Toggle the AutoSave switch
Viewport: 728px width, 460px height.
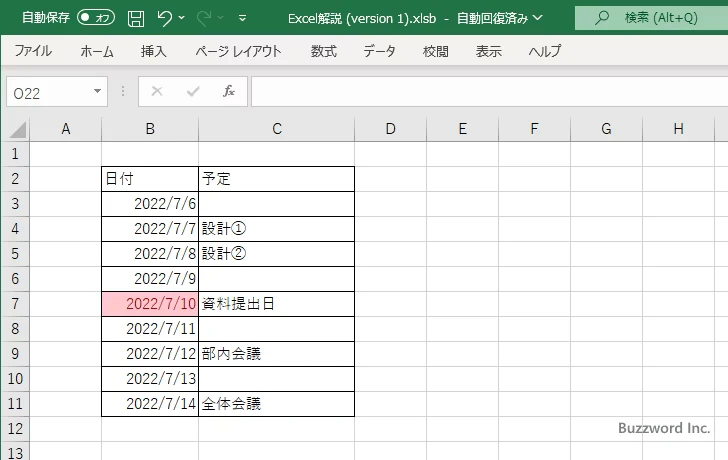96,18
